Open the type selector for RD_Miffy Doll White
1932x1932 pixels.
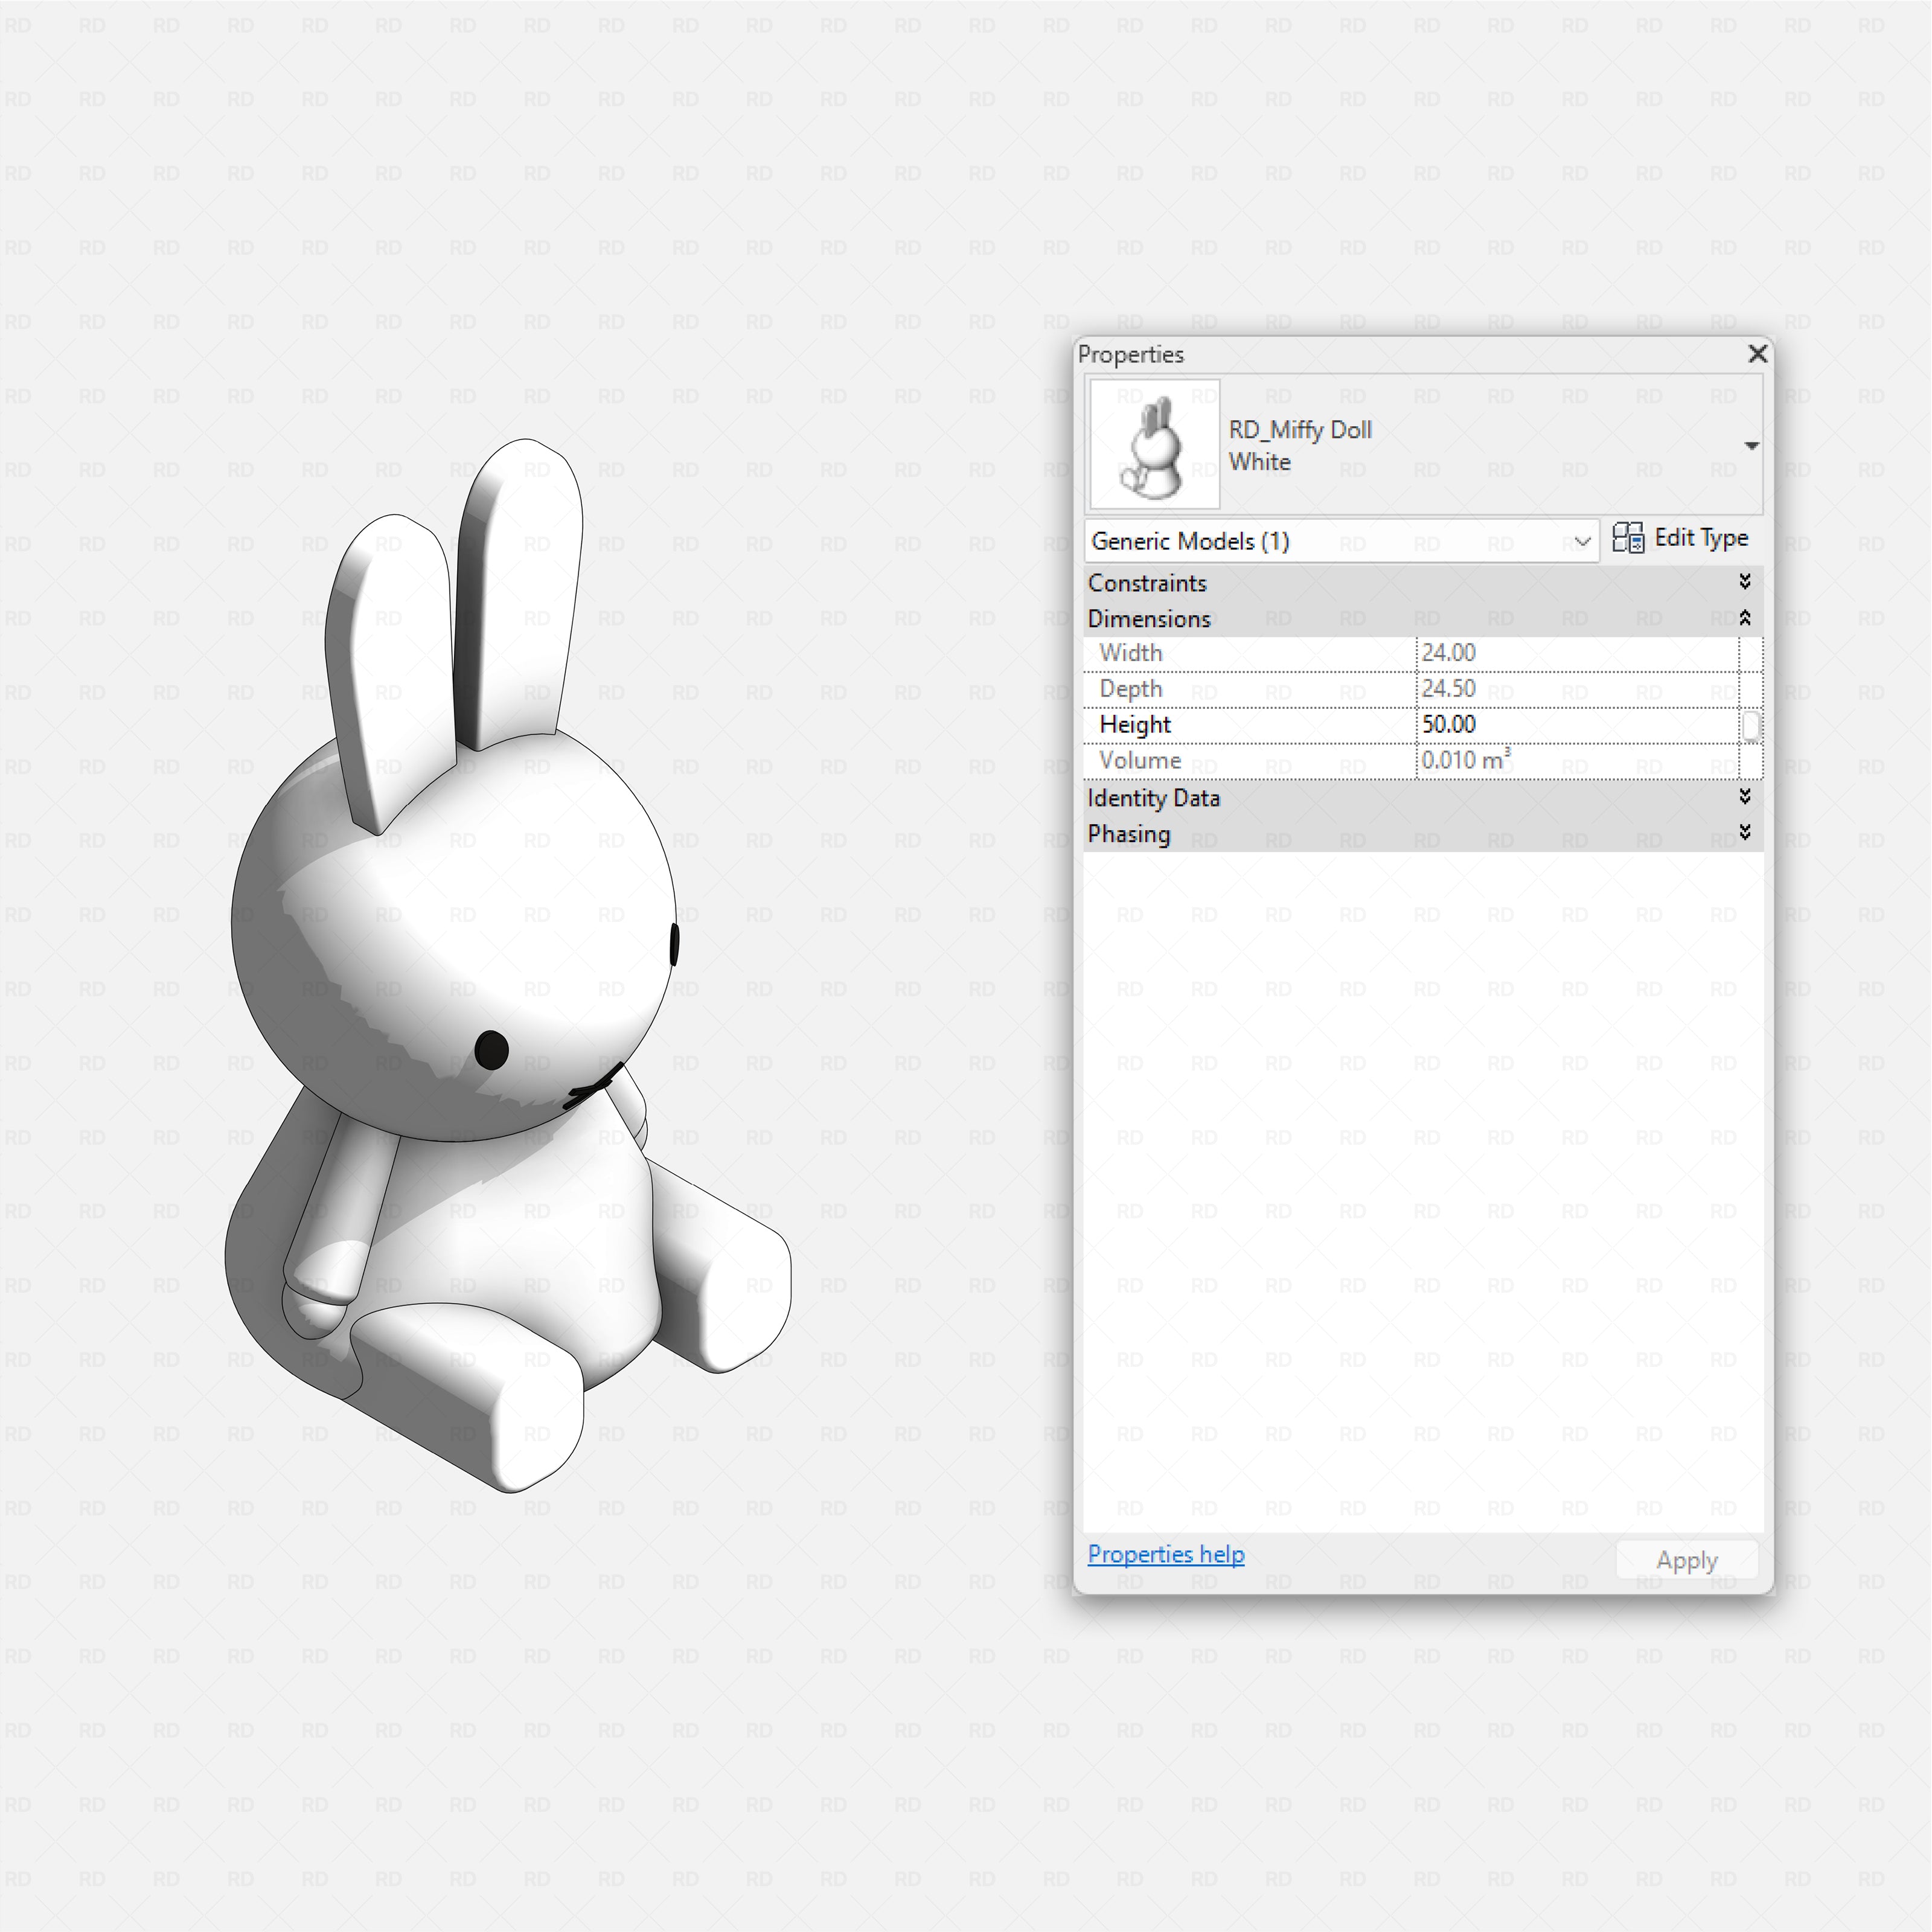(1752, 445)
